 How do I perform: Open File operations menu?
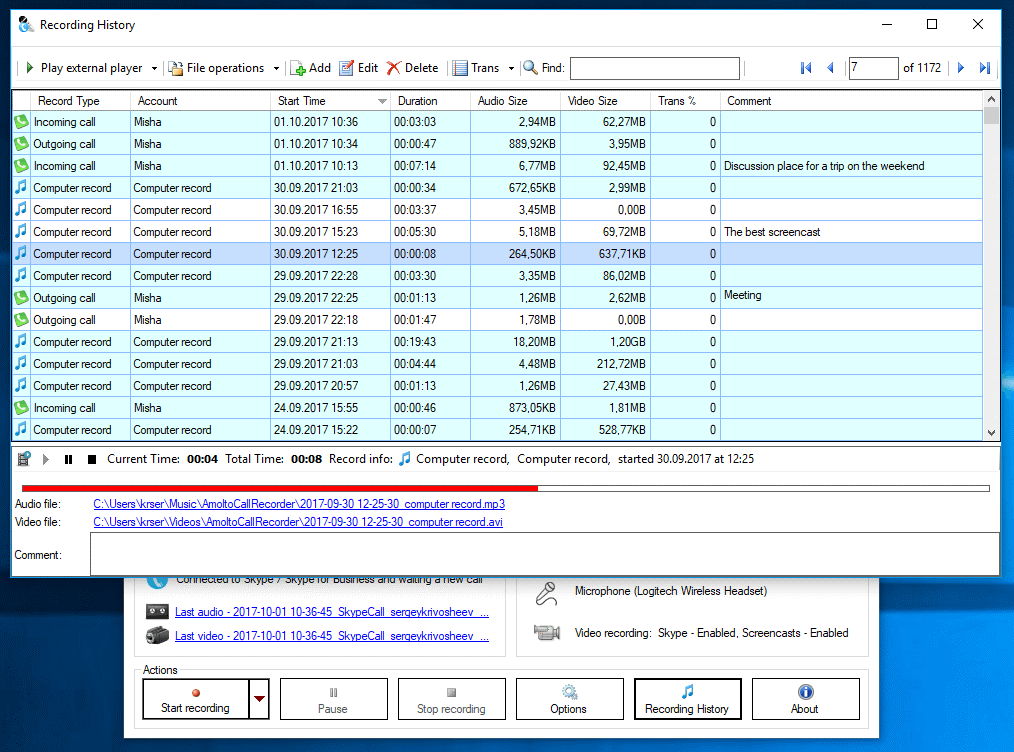(x=217, y=68)
